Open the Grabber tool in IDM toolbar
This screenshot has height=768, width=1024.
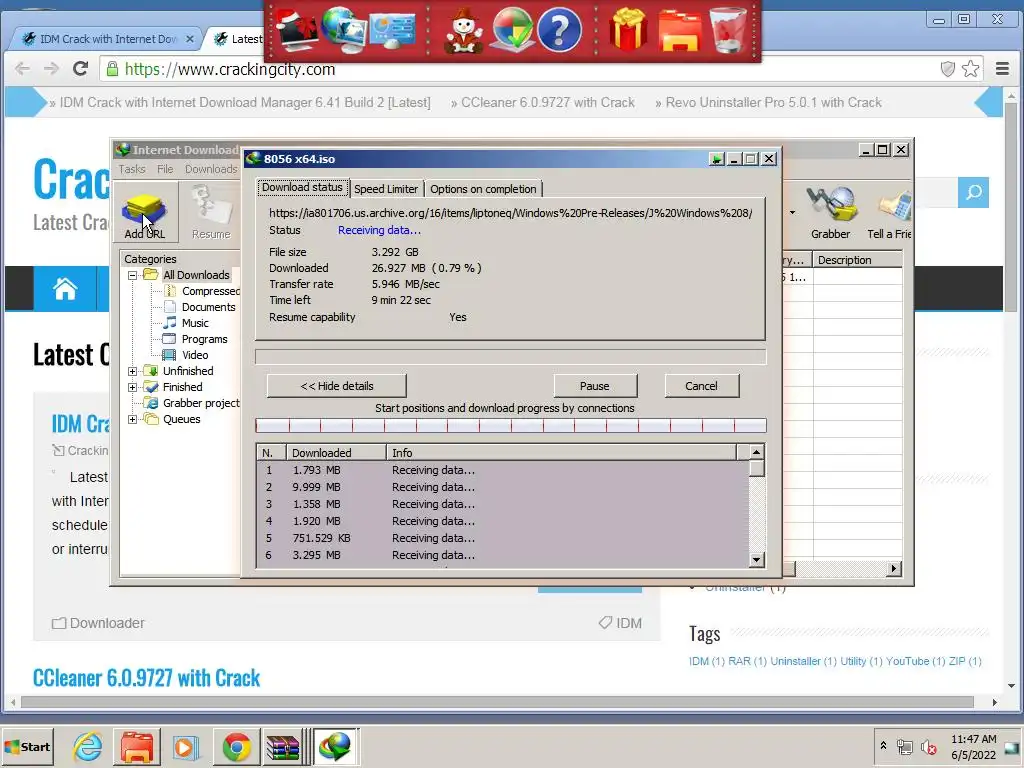pyautogui.click(x=830, y=212)
